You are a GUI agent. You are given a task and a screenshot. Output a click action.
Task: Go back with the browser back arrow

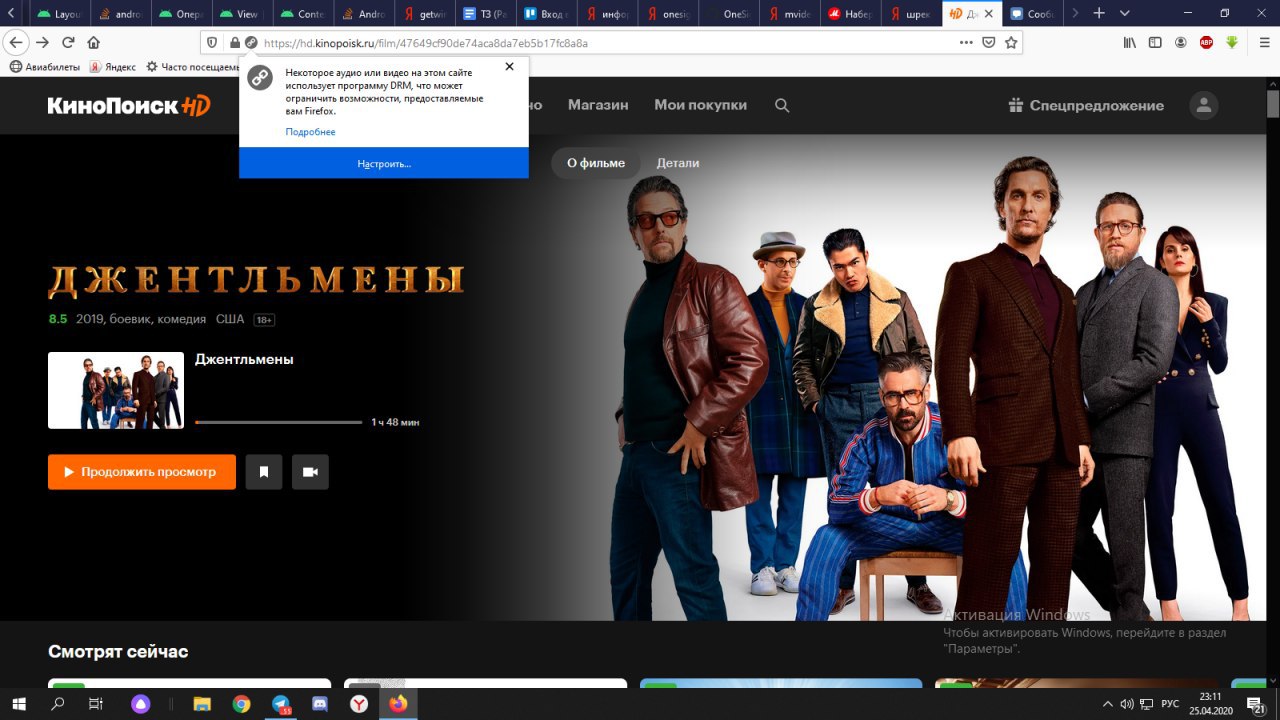coord(16,43)
